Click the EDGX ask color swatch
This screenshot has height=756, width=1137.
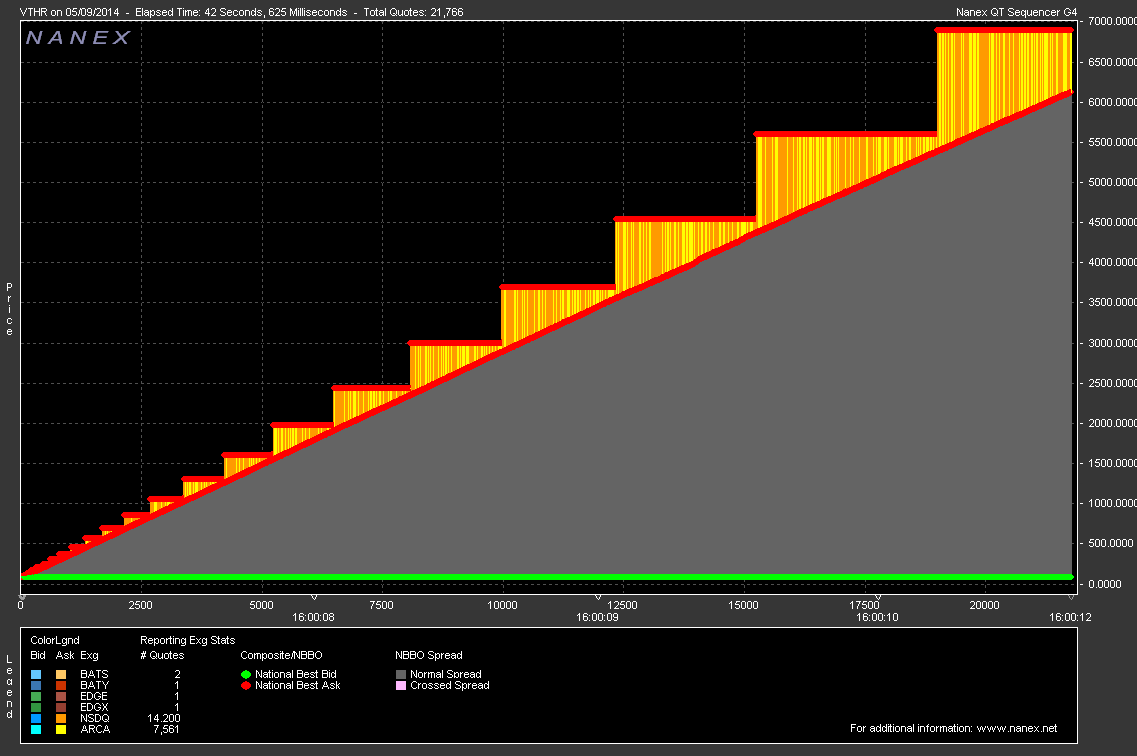point(61,707)
